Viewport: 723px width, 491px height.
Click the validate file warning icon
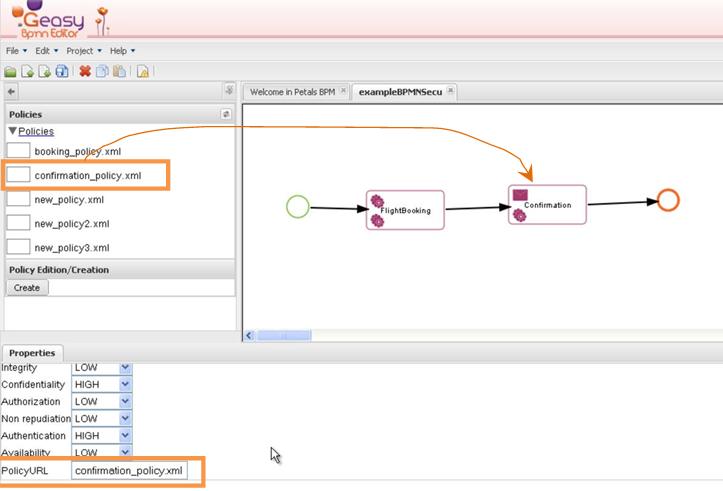[x=142, y=72]
